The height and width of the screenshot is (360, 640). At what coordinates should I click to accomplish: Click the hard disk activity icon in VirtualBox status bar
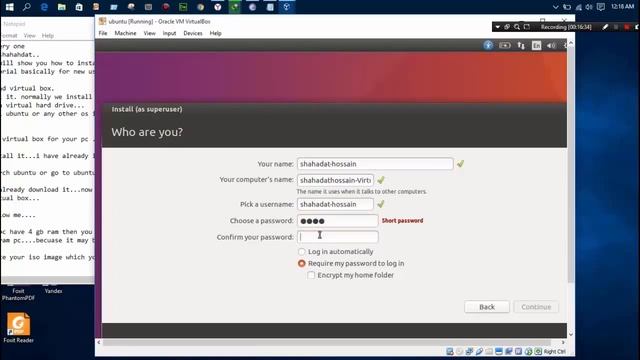coord(450,351)
